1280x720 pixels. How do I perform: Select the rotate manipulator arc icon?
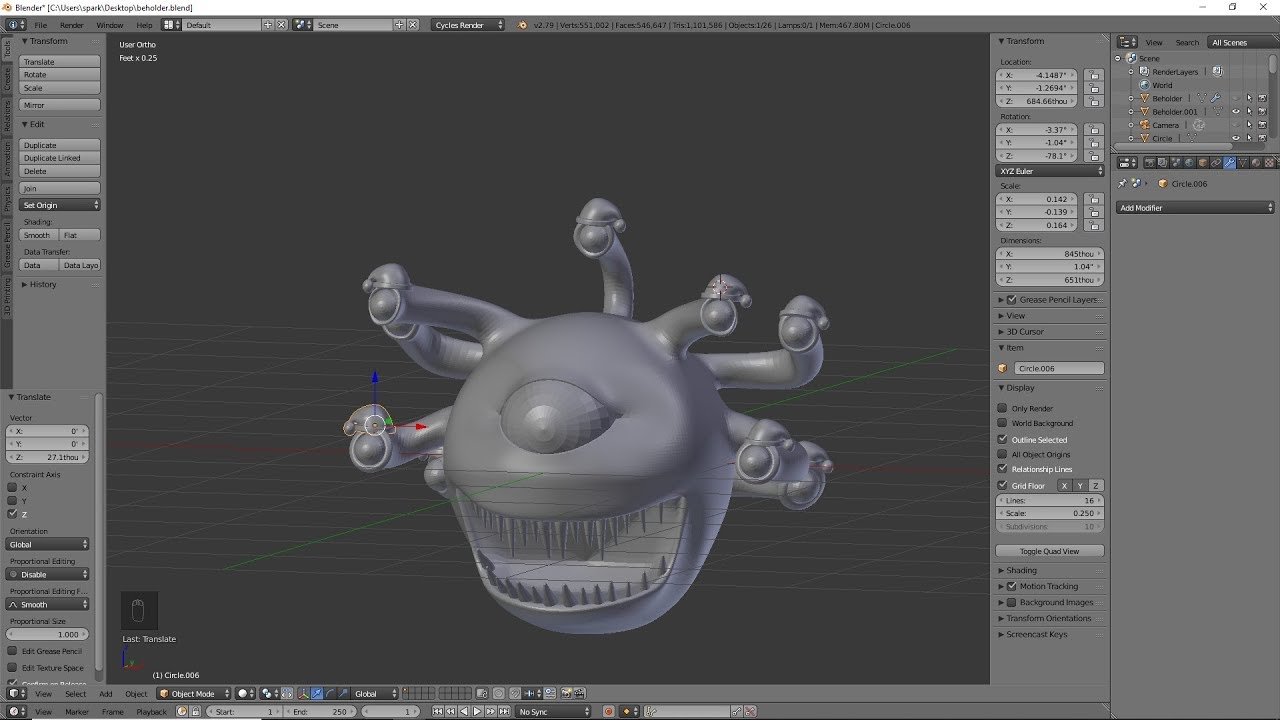tap(329, 693)
